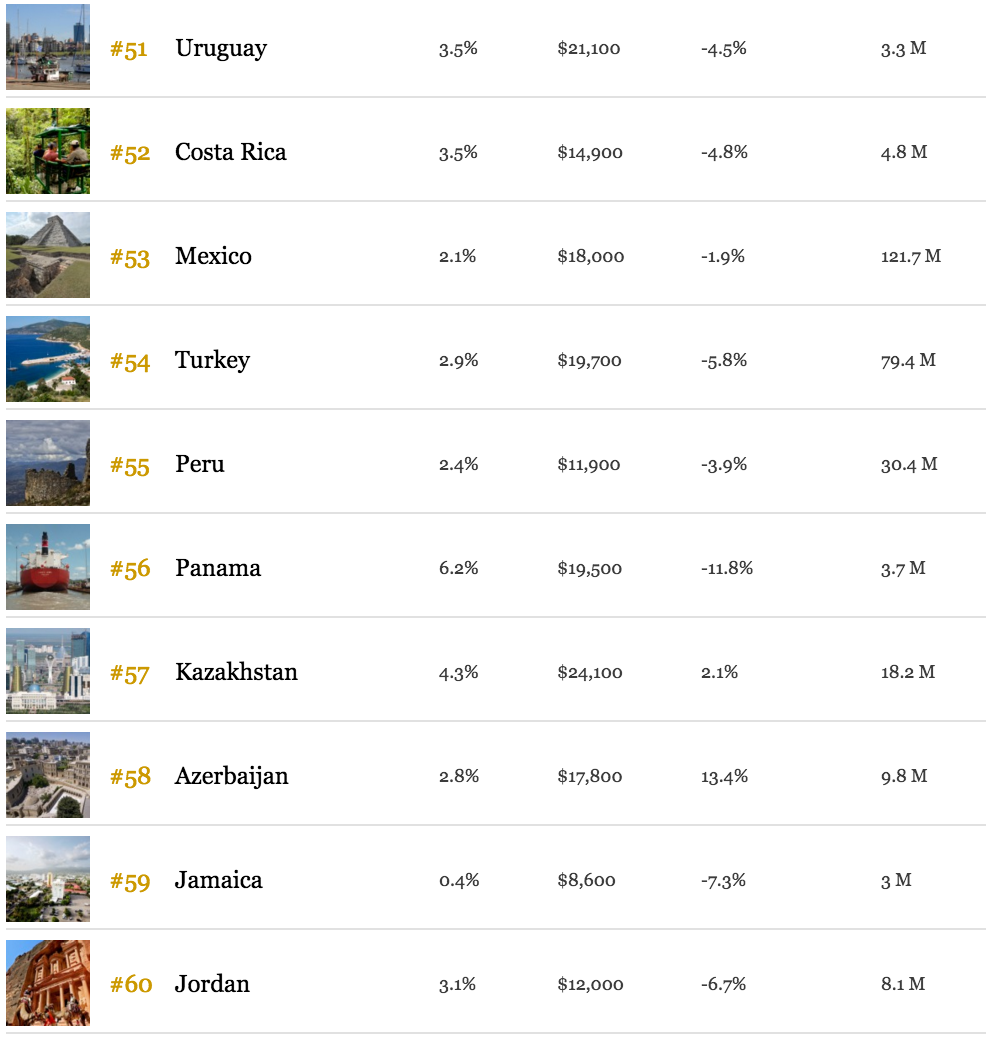998x1040 pixels.
Task: Open the Mexico country profile
Action: coord(213,256)
